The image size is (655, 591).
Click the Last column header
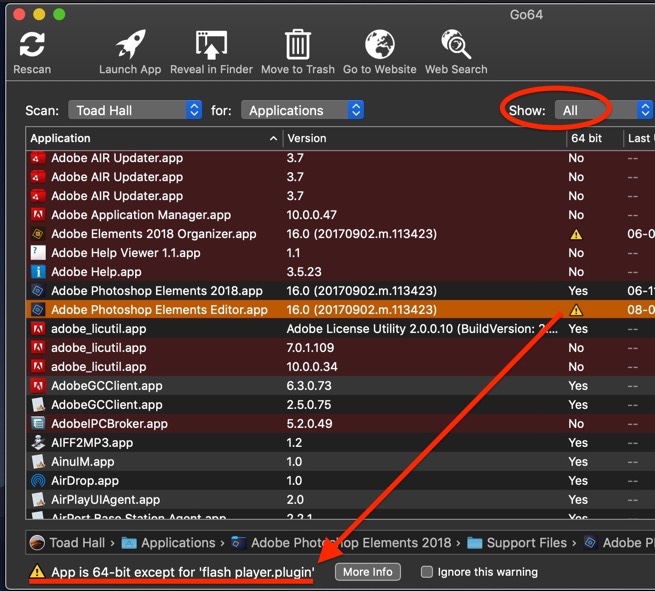coord(641,138)
